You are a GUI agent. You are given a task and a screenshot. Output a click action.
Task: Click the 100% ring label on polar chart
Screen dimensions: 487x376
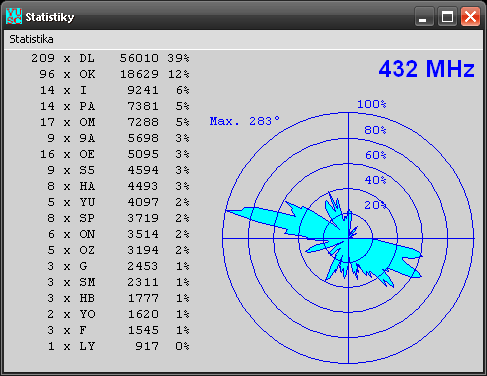click(x=372, y=104)
